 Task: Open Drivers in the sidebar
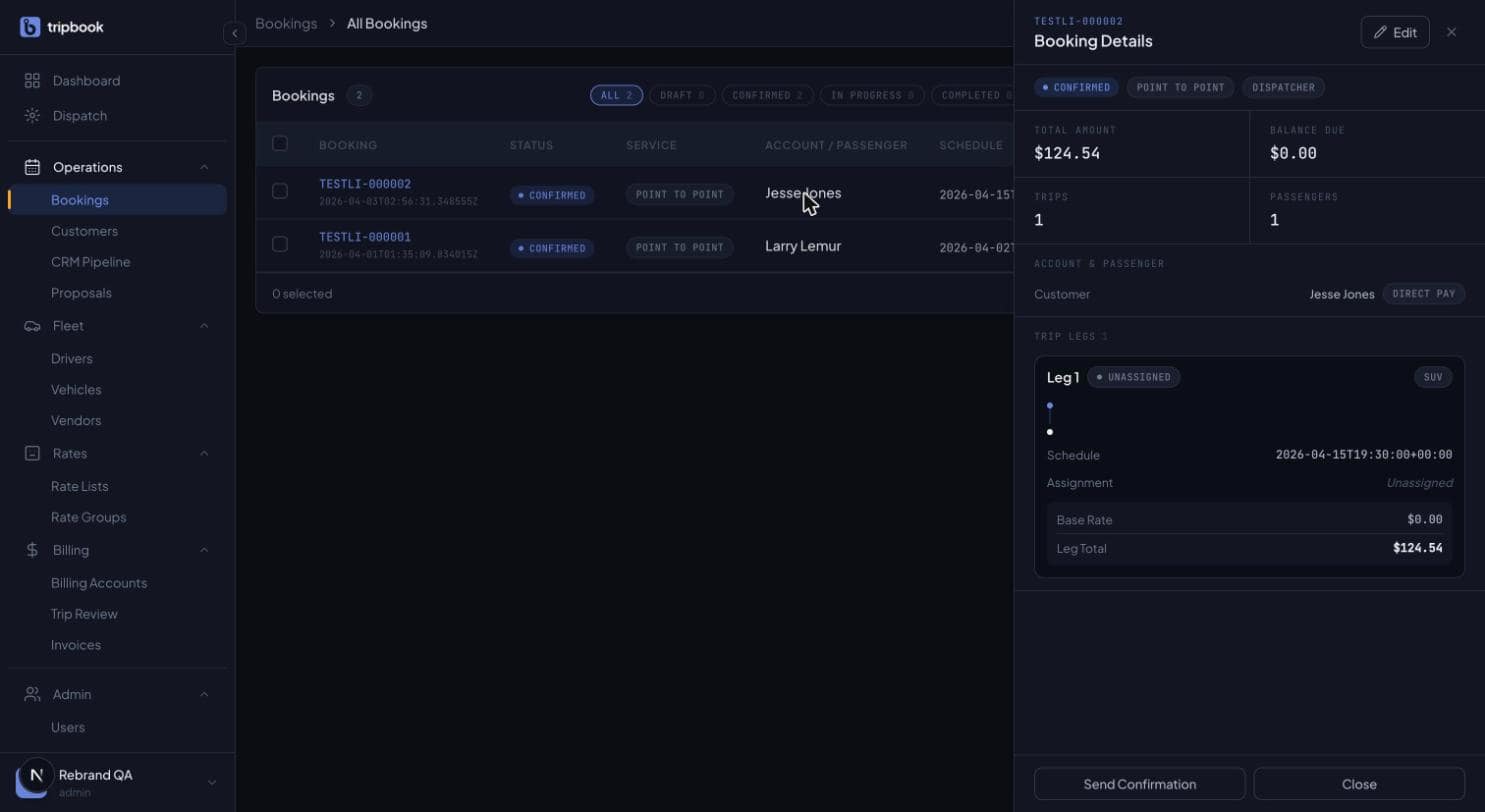click(x=71, y=359)
